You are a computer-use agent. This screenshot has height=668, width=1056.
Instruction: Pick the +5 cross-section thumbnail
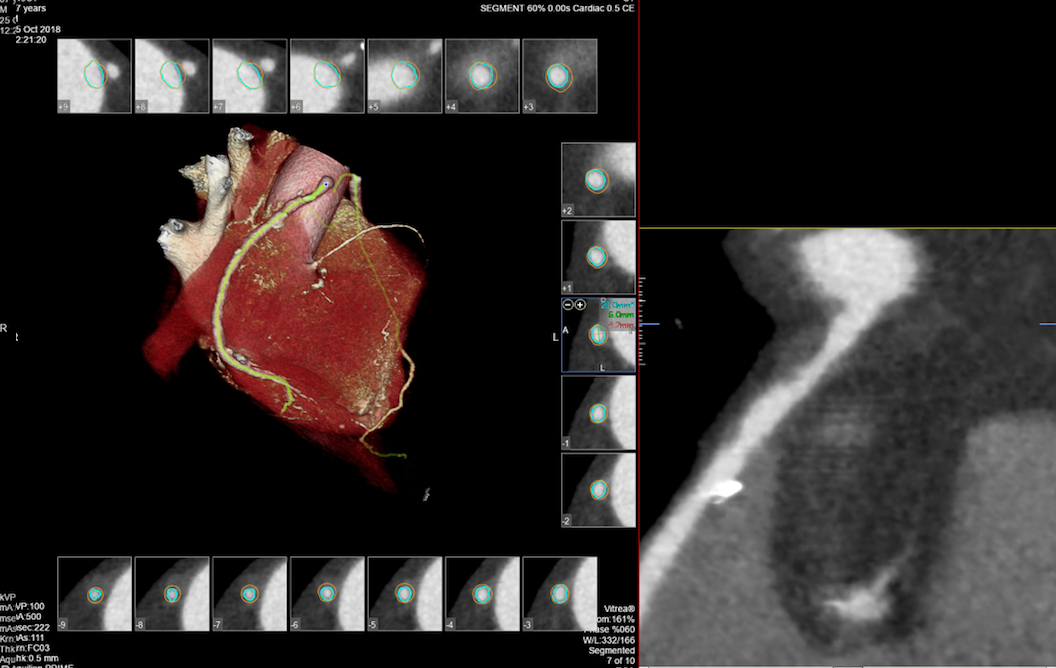(405, 76)
